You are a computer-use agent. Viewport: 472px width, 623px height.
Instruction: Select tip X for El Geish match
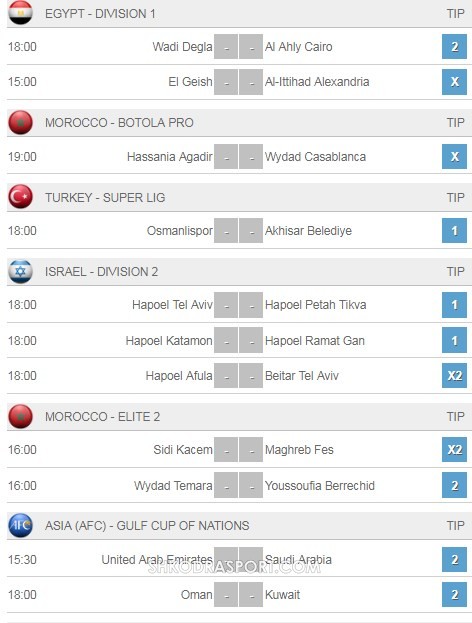pyautogui.click(x=454, y=82)
